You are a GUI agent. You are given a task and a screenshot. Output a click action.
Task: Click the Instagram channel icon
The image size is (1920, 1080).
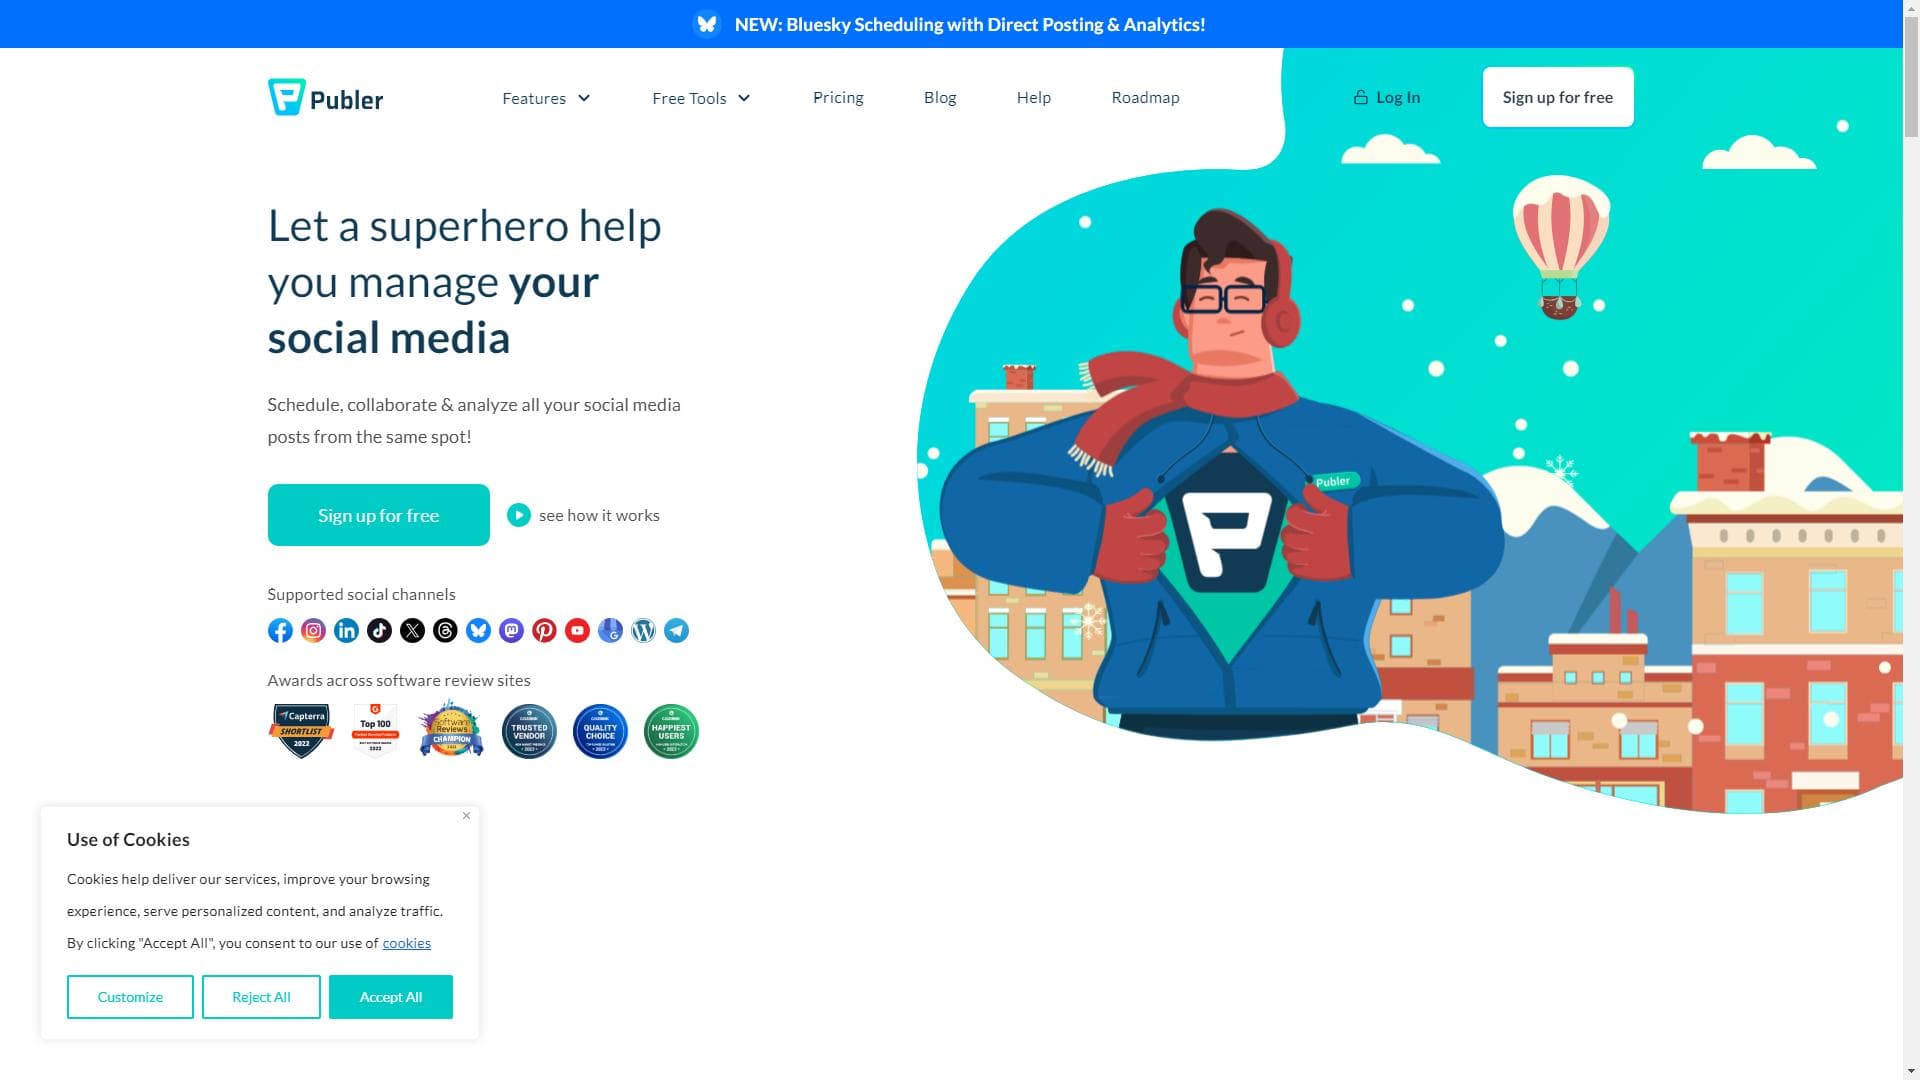[x=313, y=630]
